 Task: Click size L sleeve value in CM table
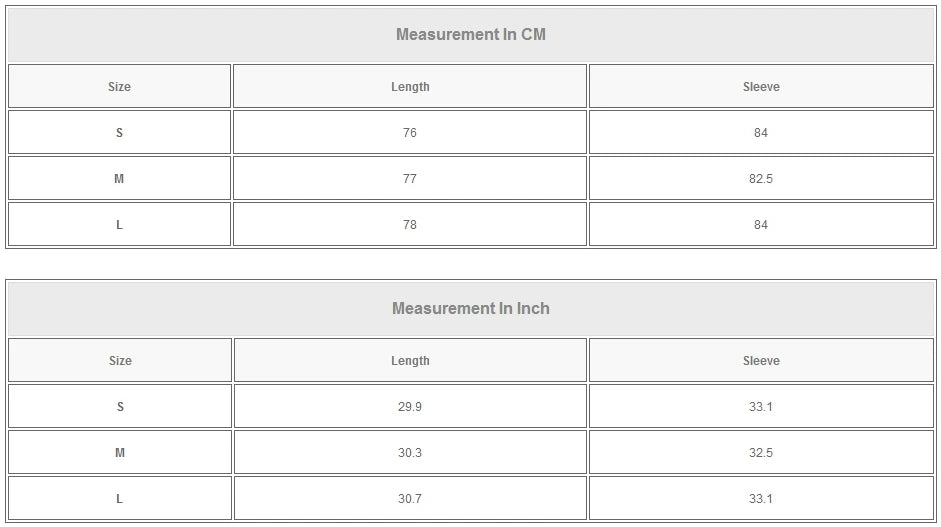pyautogui.click(x=761, y=225)
